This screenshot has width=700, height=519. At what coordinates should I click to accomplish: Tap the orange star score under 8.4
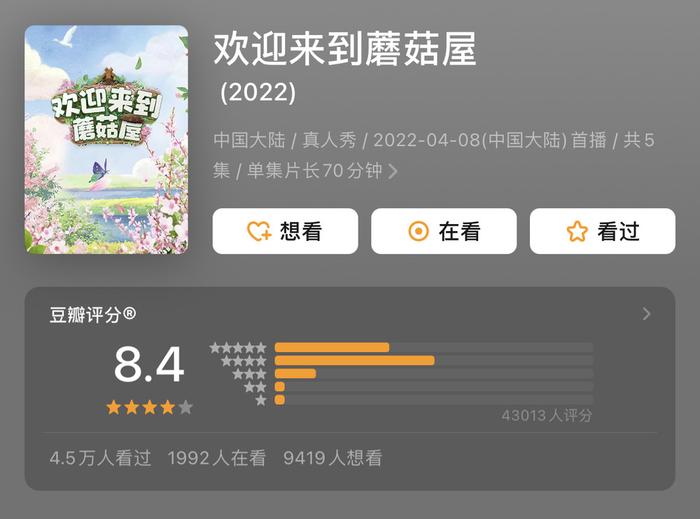coord(150,407)
